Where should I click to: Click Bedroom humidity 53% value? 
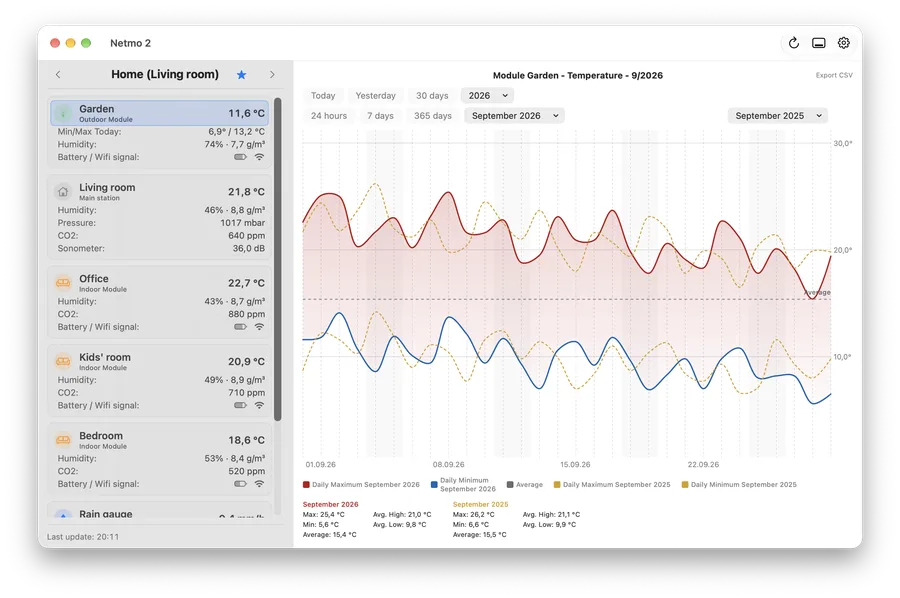point(234,459)
